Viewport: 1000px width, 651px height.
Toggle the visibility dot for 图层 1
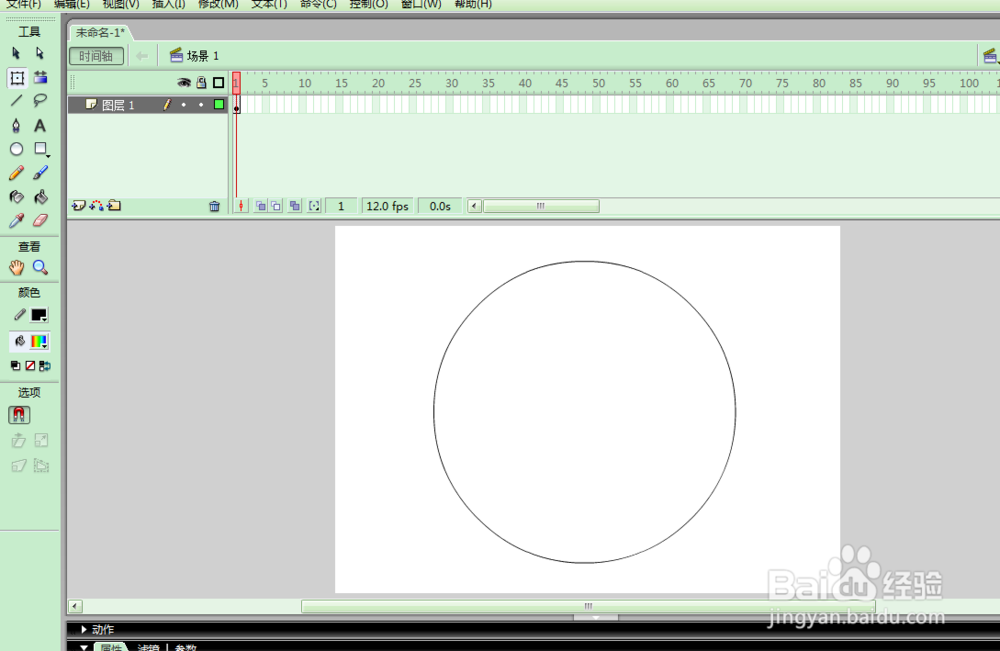(x=184, y=105)
